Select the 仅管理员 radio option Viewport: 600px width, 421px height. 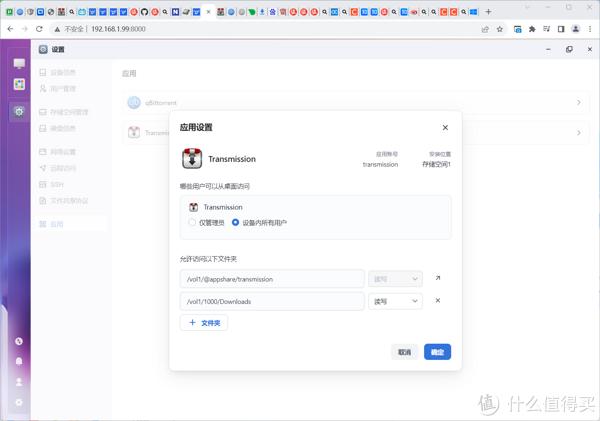[x=192, y=222]
